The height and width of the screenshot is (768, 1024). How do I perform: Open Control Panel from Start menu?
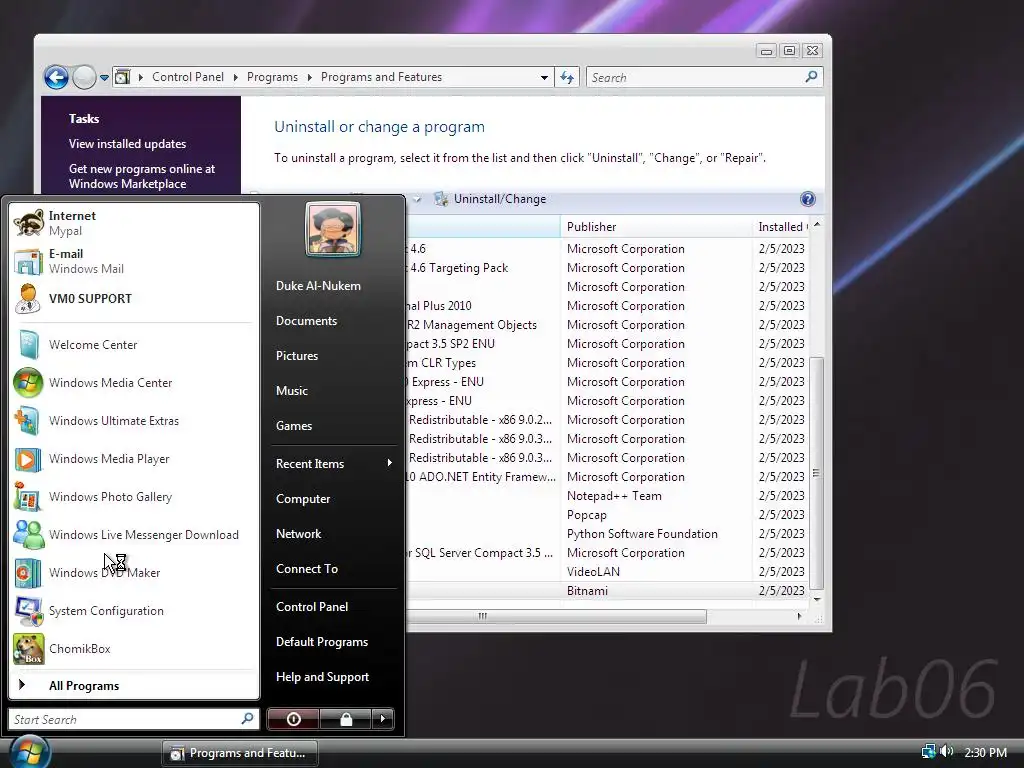coord(312,607)
